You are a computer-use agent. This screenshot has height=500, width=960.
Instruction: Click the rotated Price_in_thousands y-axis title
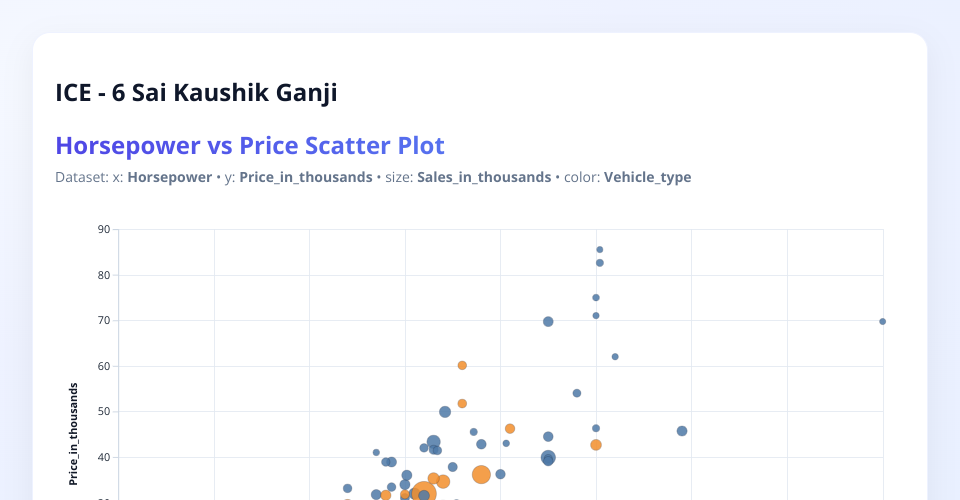75,433
